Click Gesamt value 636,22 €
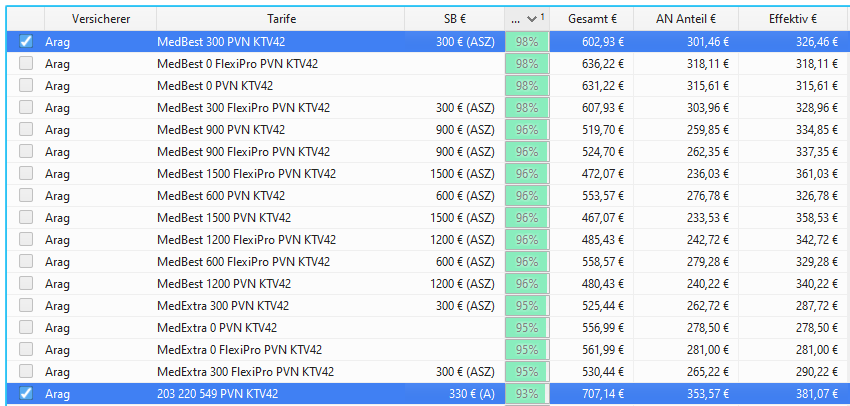 [x=601, y=64]
